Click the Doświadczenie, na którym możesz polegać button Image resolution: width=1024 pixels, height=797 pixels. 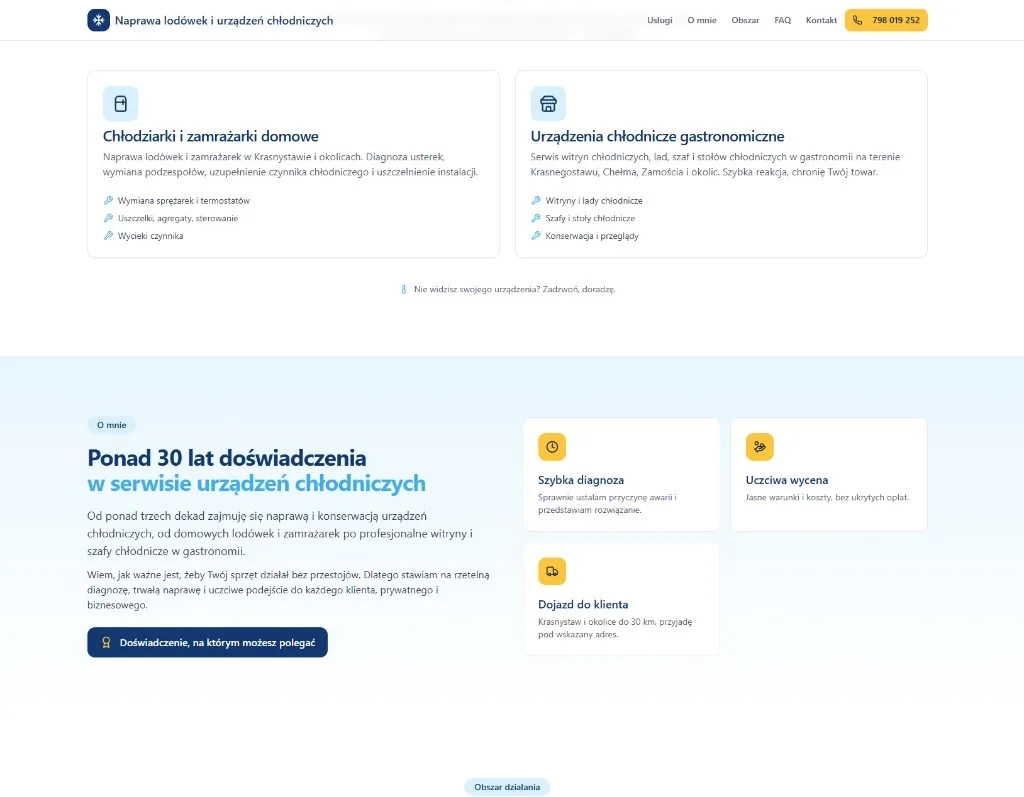[x=208, y=643]
